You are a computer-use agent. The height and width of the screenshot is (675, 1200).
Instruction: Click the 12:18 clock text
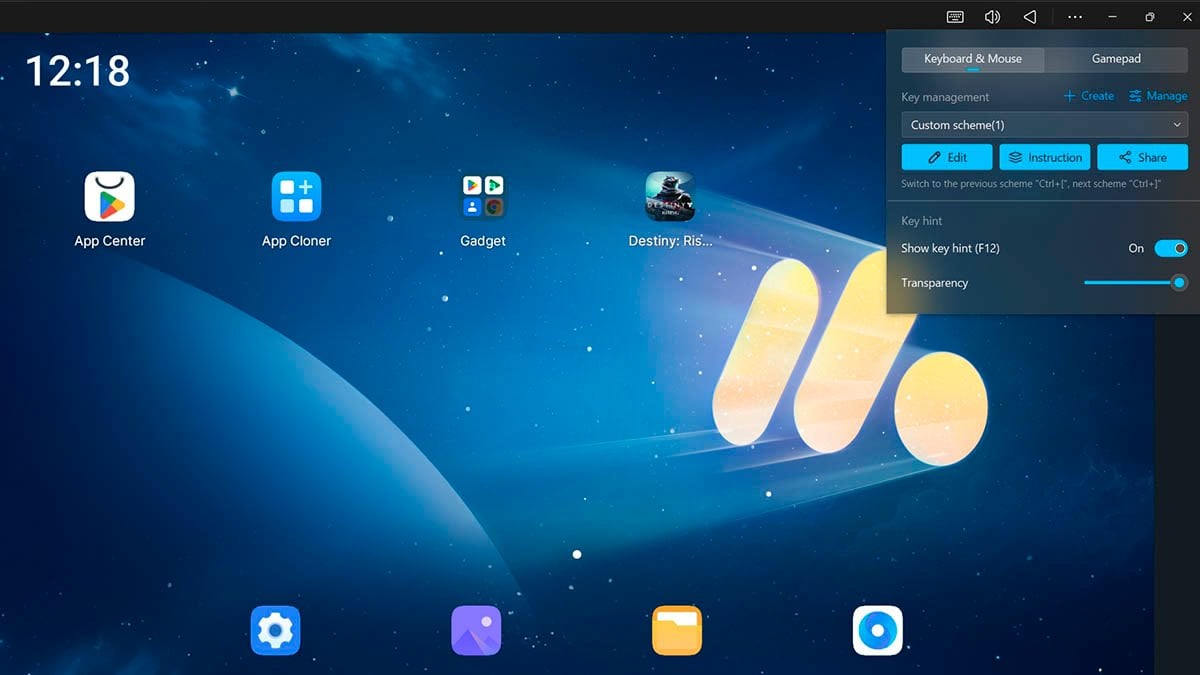click(78, 71)
